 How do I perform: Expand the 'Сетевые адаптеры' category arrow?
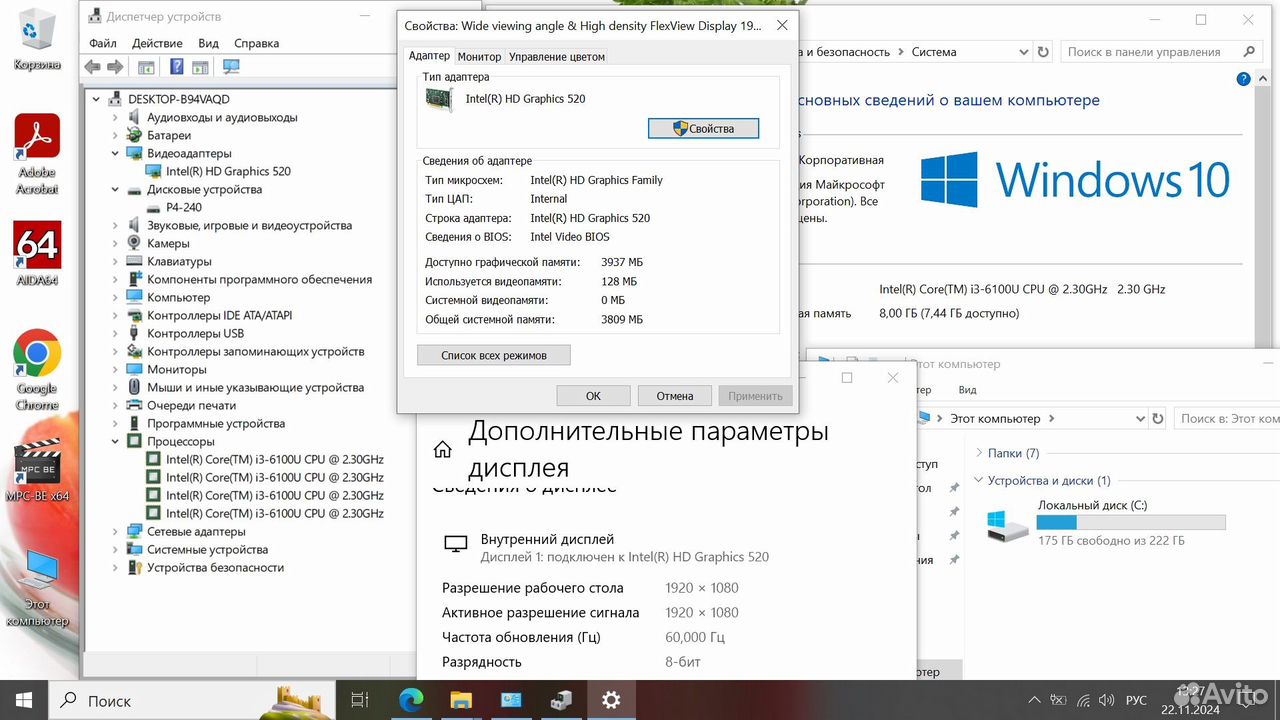(x=116, y=531)
